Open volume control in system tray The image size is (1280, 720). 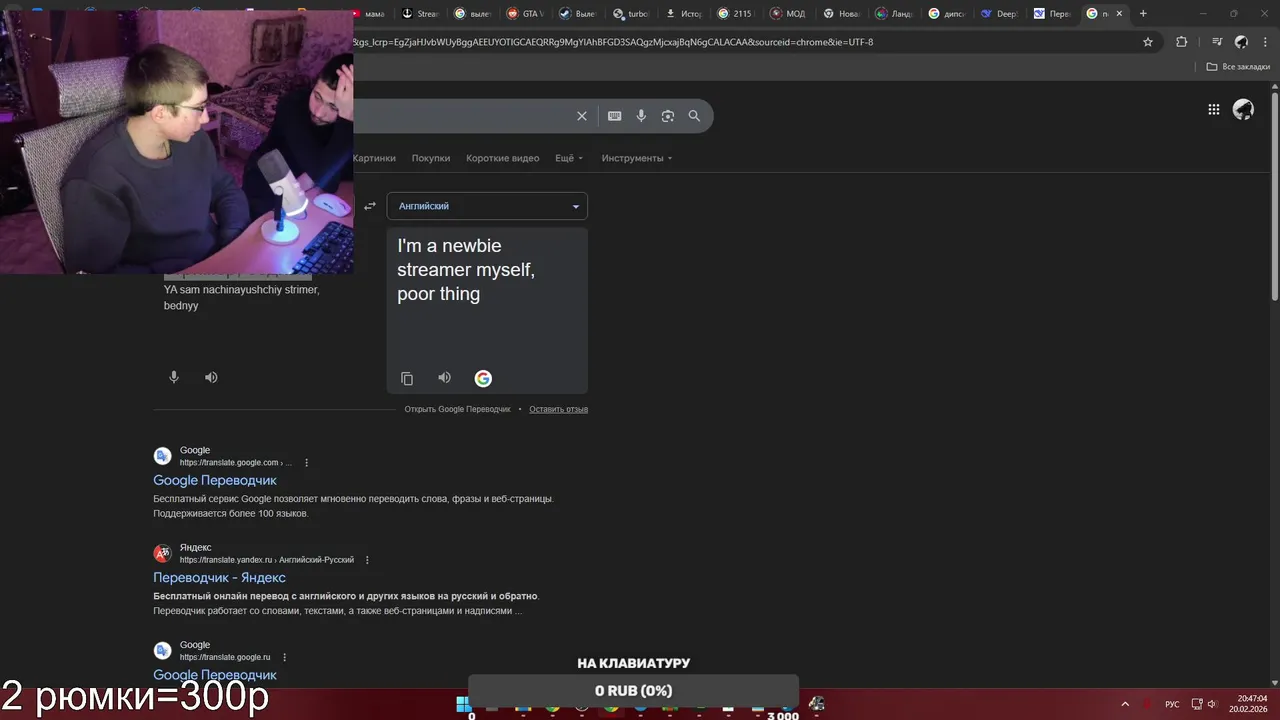click(1212, 704)
